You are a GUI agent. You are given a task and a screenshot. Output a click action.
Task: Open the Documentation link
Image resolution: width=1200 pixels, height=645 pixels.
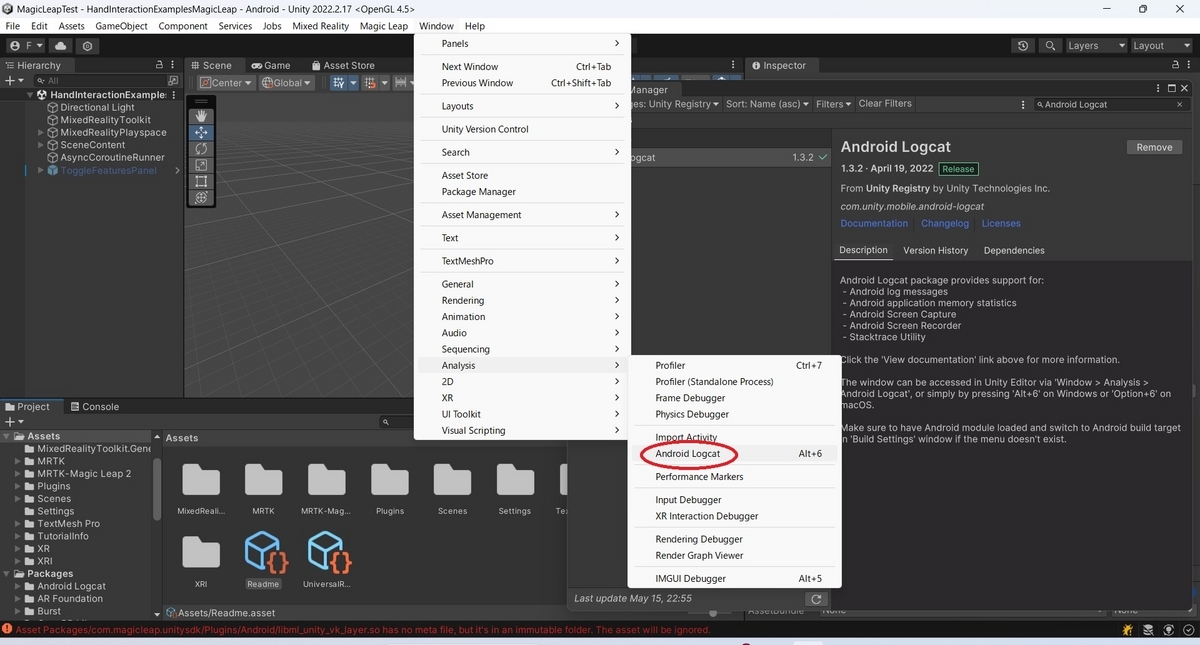click(874, 223)
